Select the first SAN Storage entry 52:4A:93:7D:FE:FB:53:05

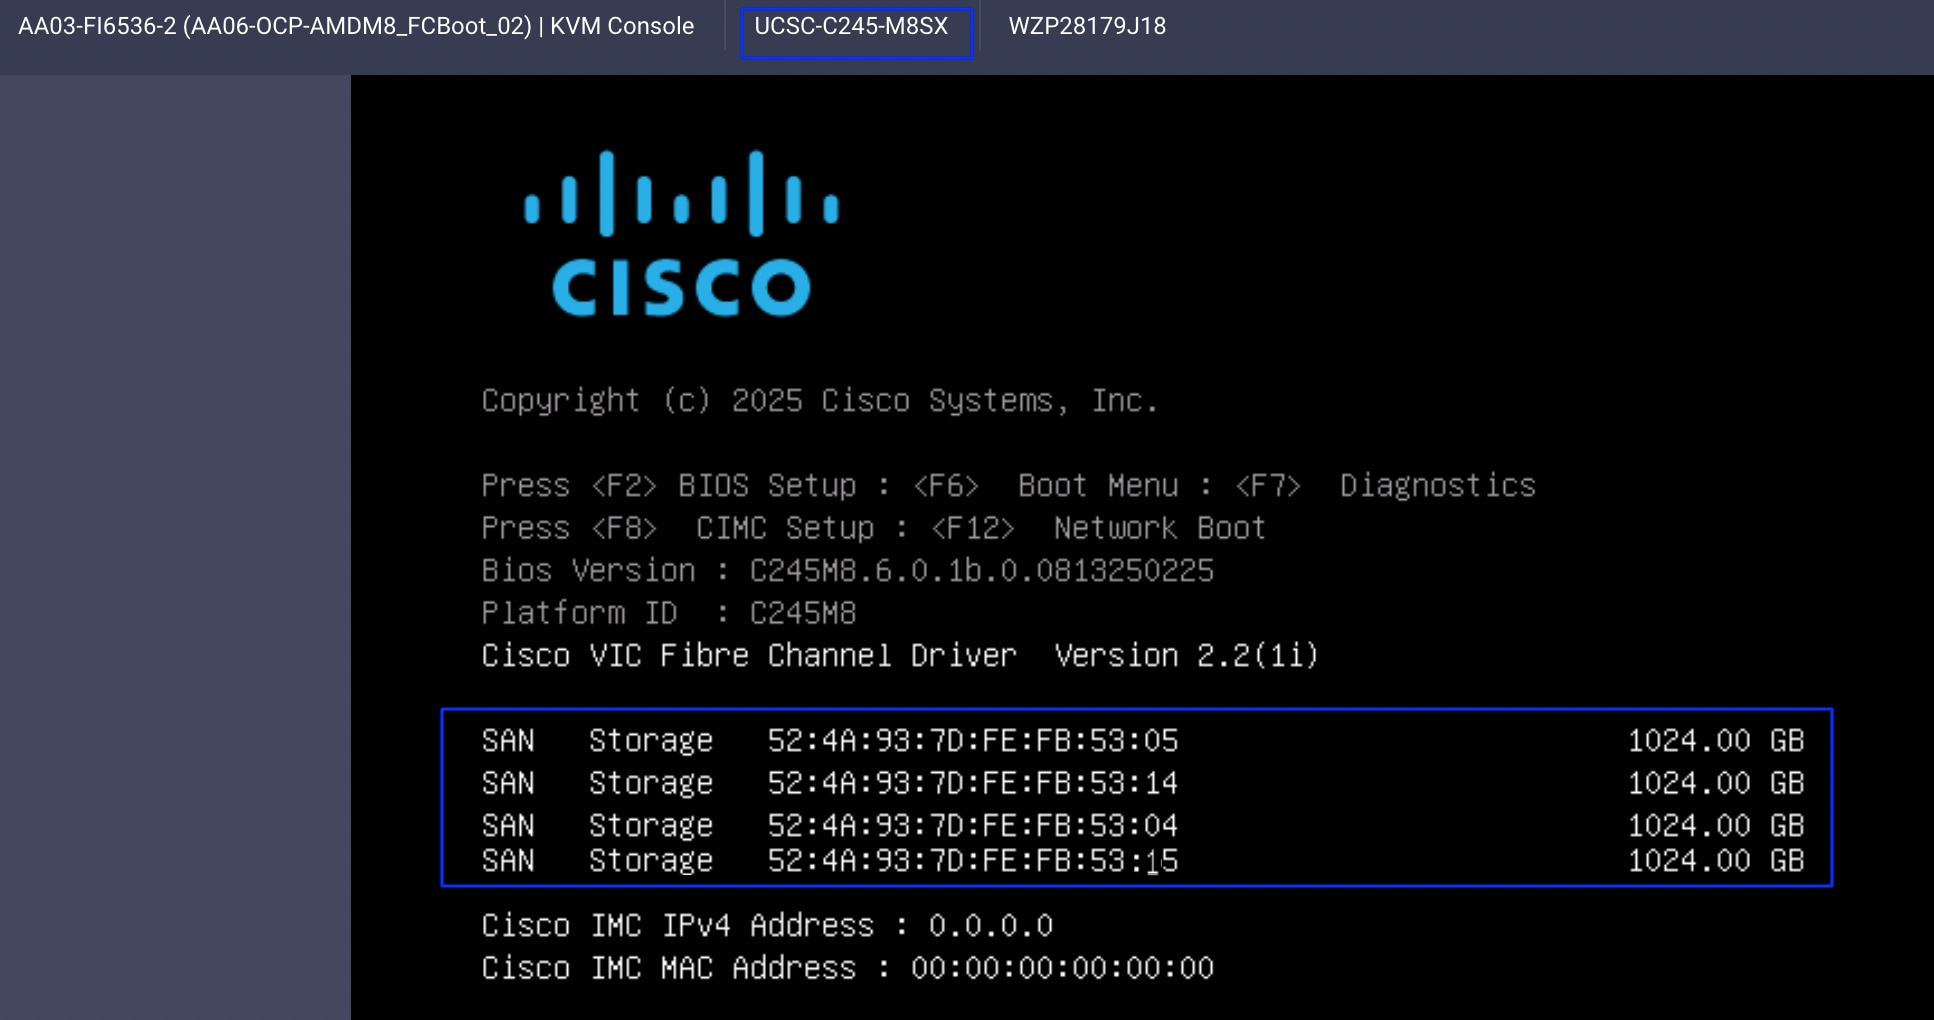[830, 741]
